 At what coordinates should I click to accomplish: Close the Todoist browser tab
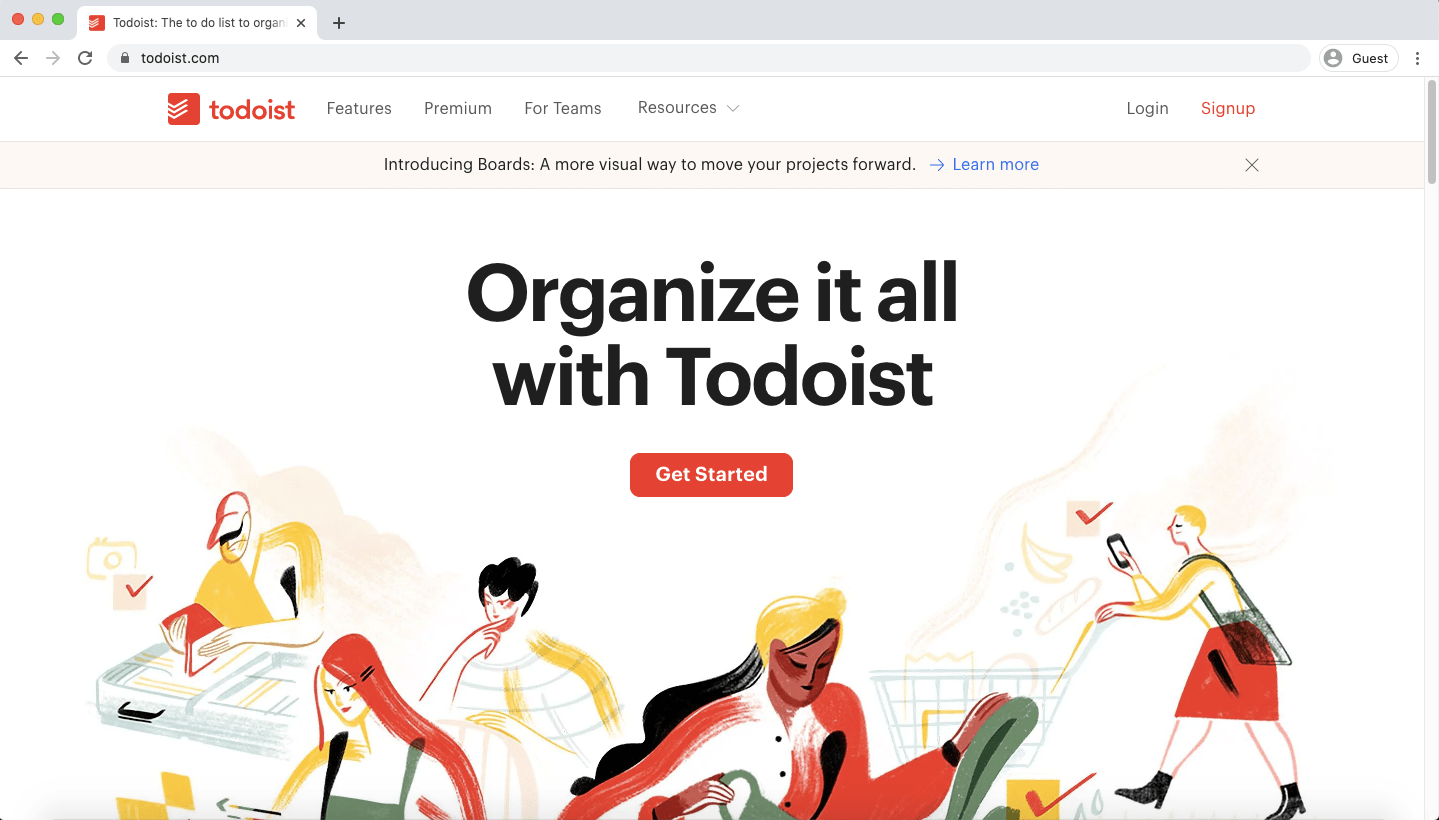pyautogui.click(x=301, y=22)
